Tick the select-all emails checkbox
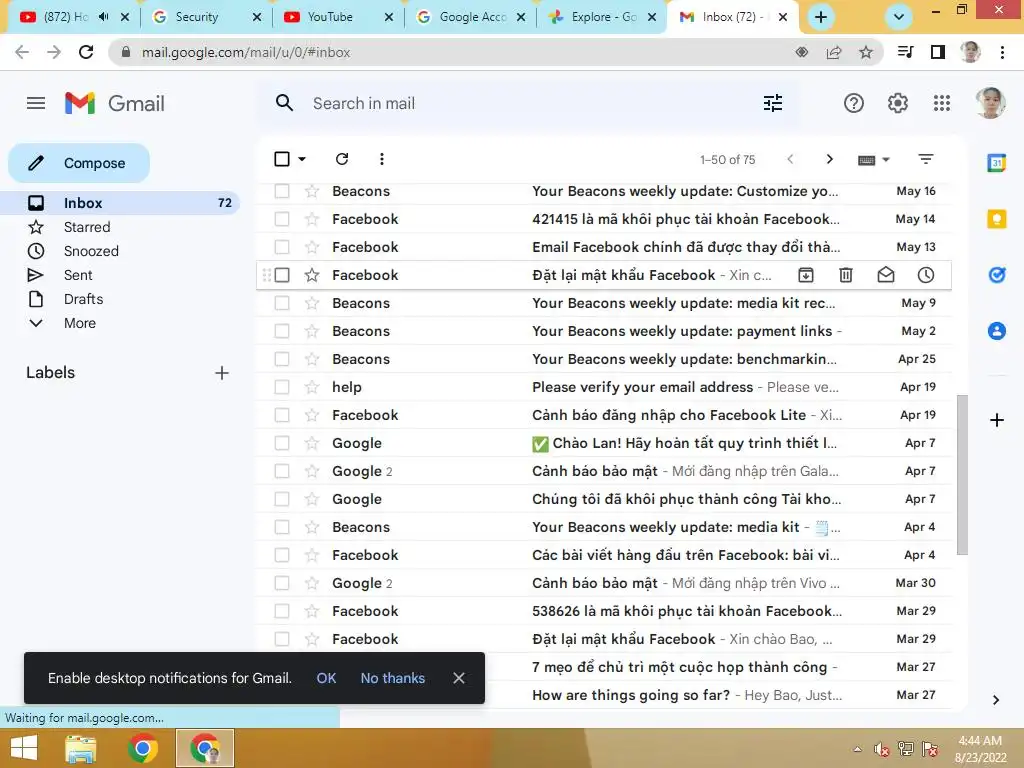1024x768 pixels. point(282,159)
